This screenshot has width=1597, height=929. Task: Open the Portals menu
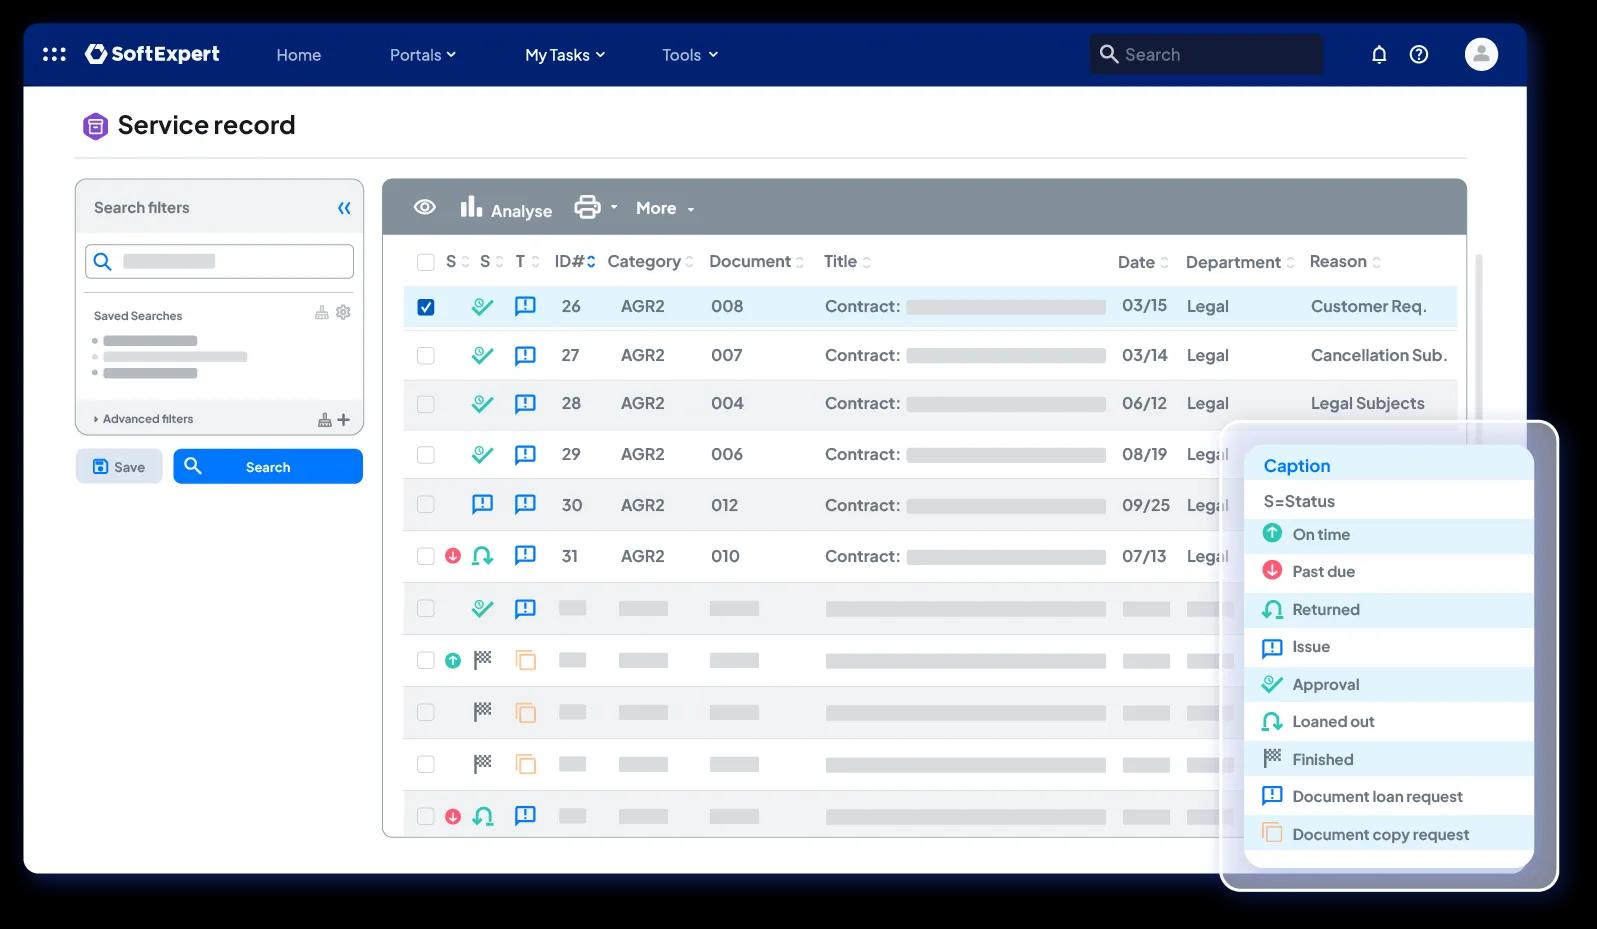(423, 55)
